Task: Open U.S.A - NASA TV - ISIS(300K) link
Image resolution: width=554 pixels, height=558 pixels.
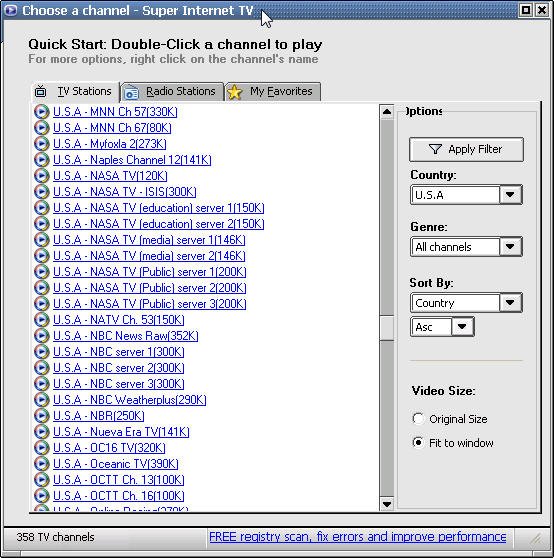Action: [125, 192]
